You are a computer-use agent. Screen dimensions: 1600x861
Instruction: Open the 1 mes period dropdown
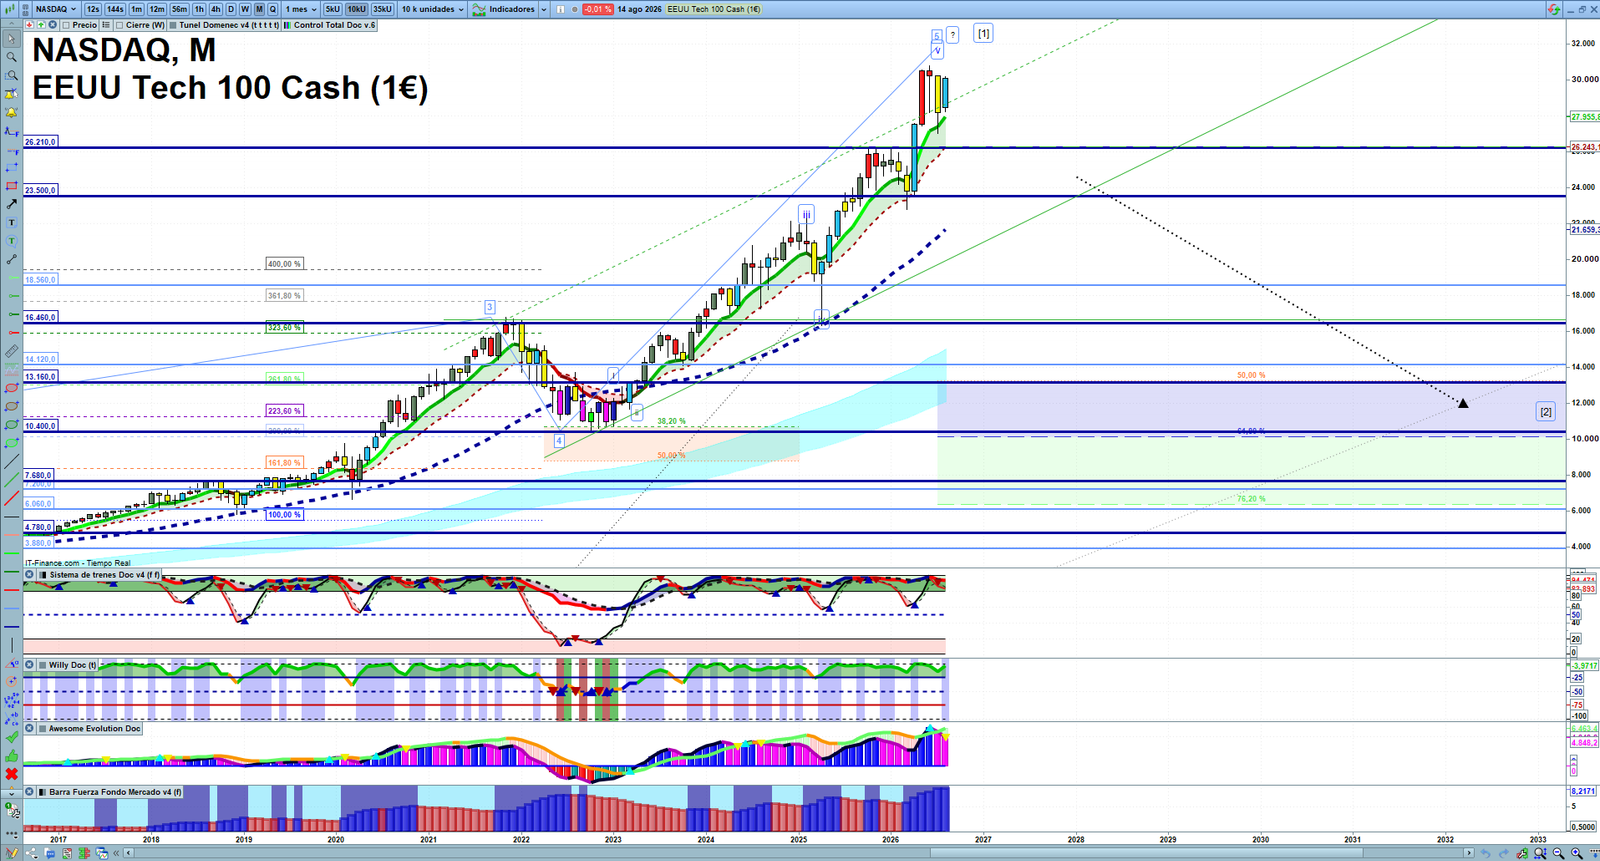[301, 9]
